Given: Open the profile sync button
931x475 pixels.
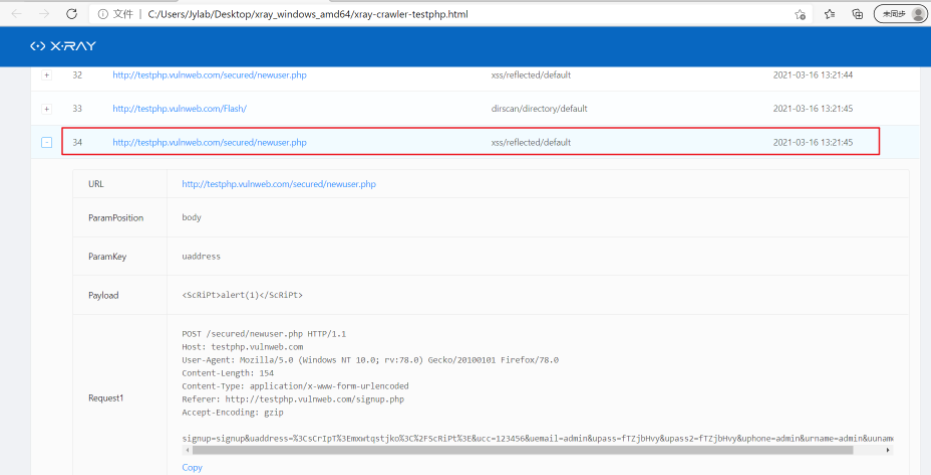Looking at the screenshot, I should [900, 14].
